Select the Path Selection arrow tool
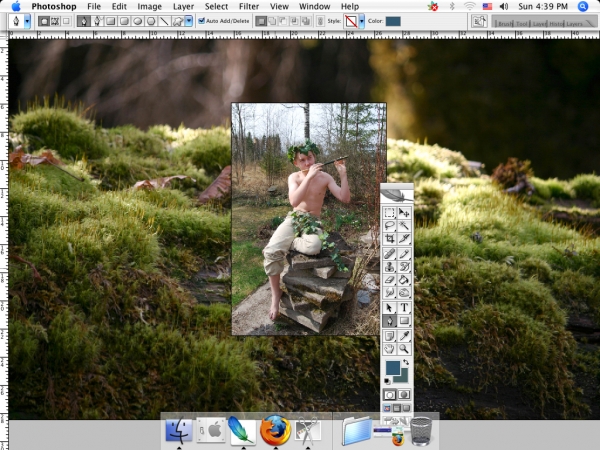 point(390,307)
